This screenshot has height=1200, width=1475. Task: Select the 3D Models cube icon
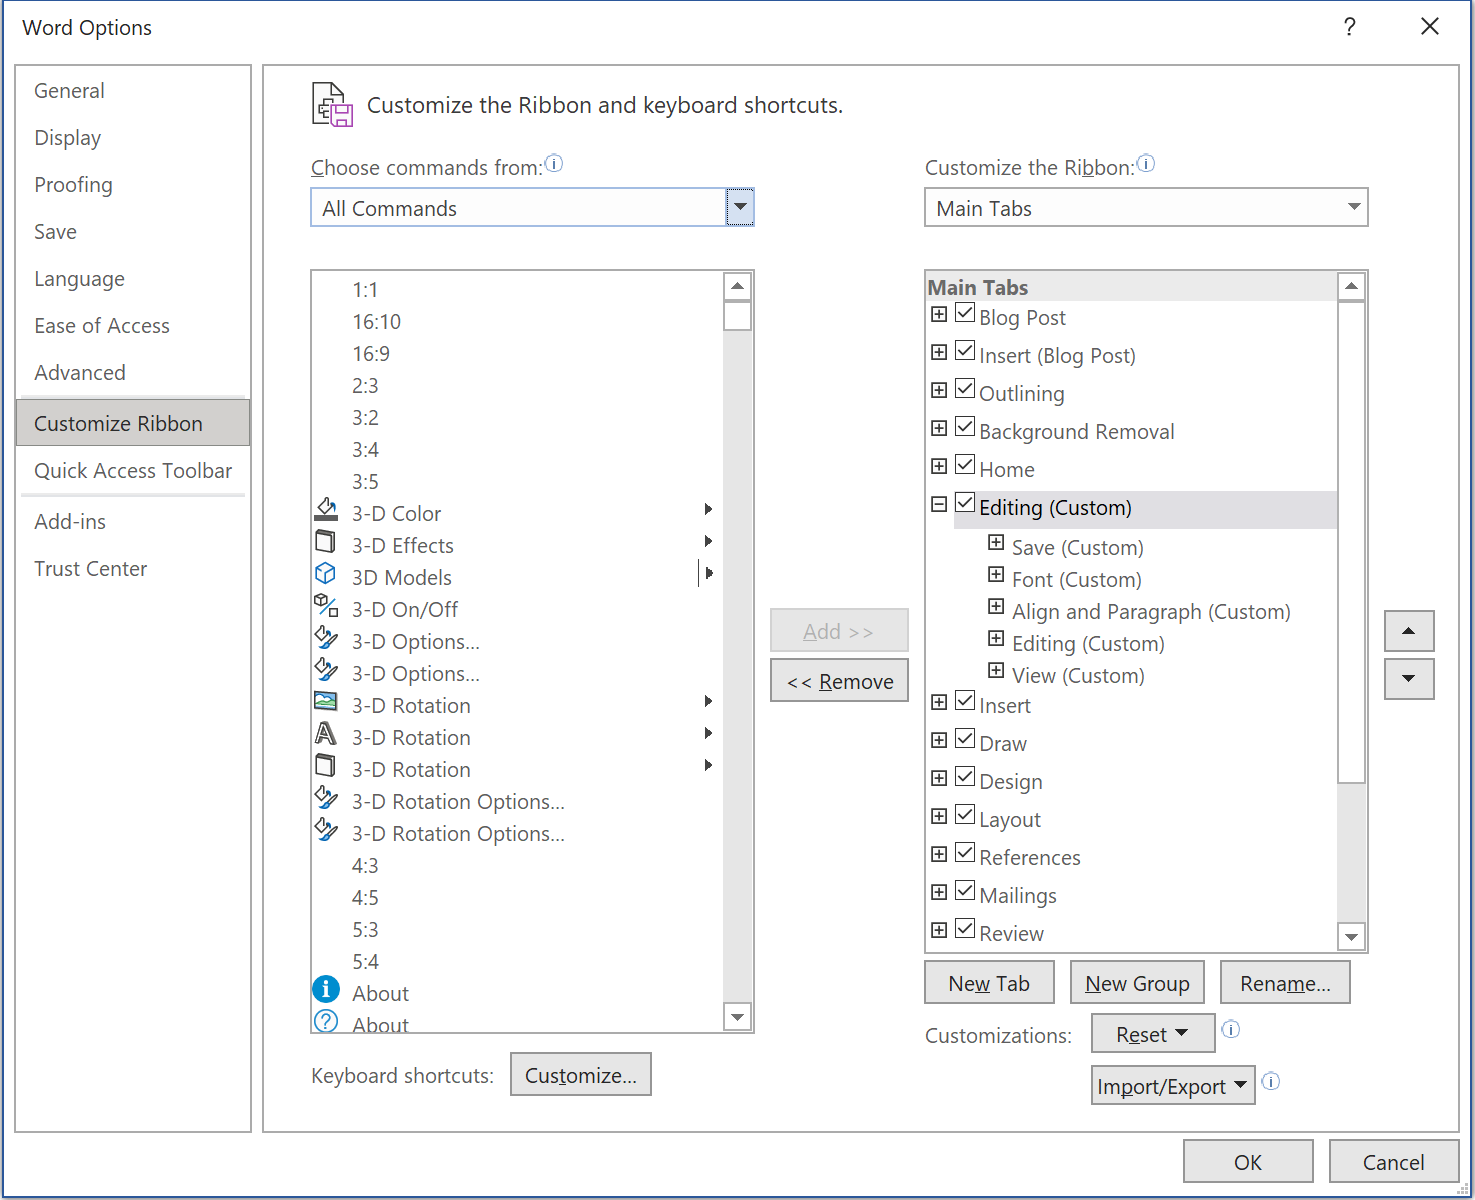click(325, 574)
